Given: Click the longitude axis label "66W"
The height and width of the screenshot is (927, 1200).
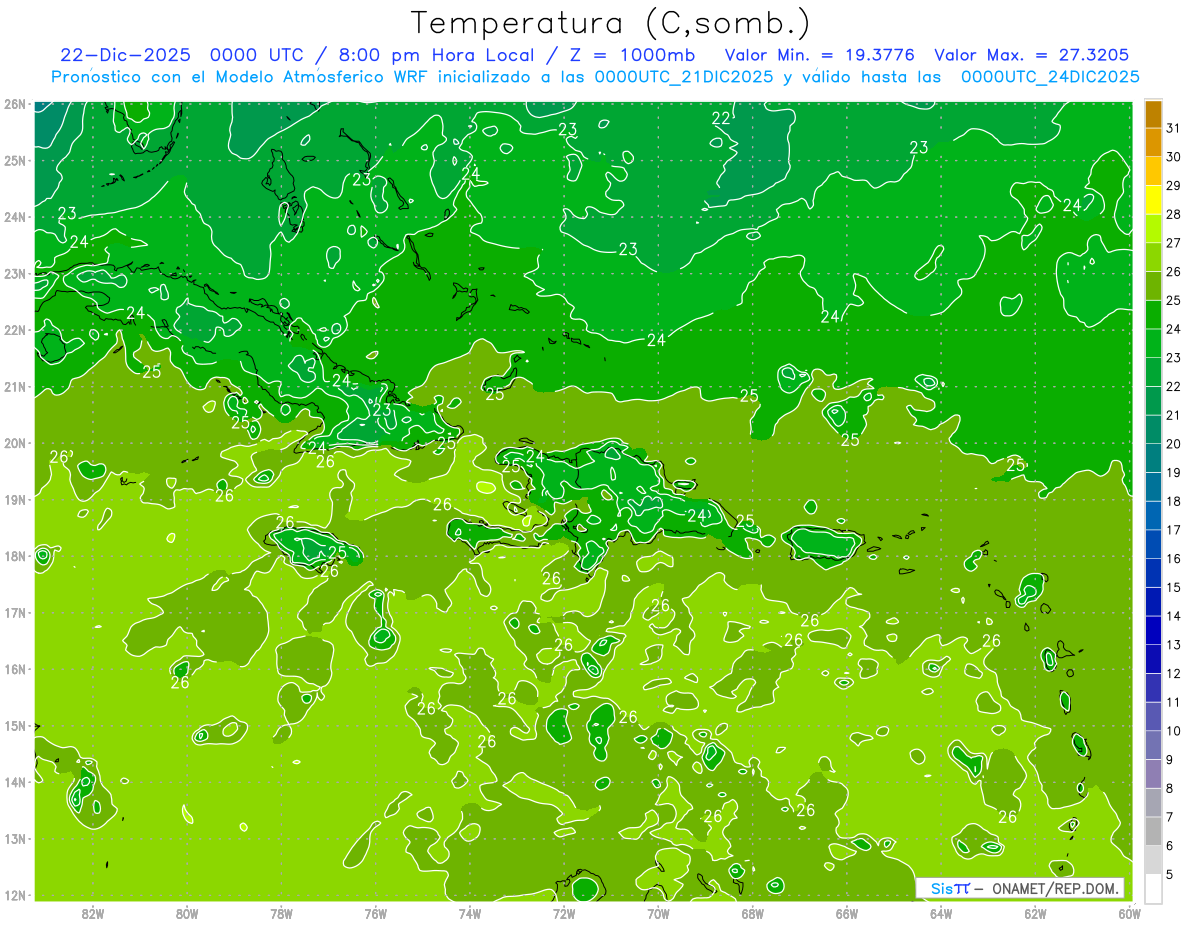Looking at the screenshot, I should [x=847, y=913].
